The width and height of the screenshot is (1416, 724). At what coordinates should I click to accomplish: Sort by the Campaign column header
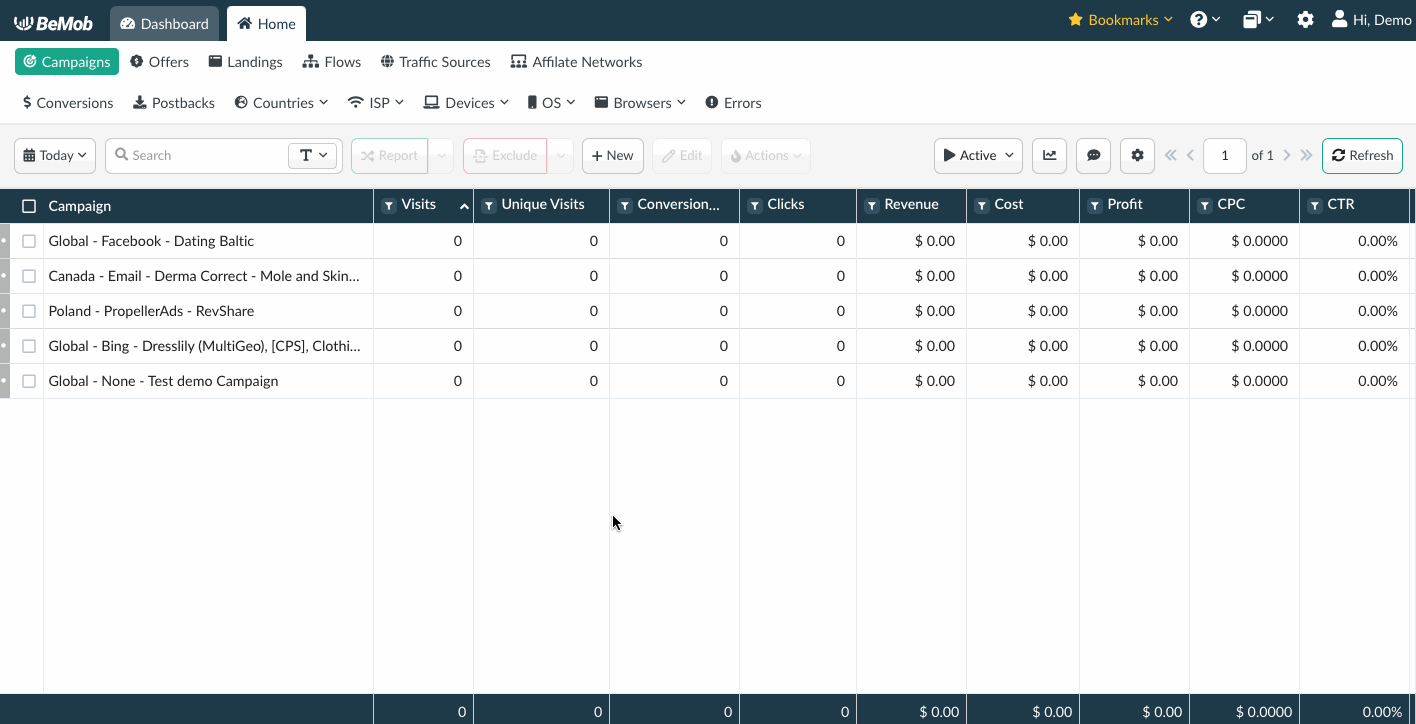coord(80,206)
